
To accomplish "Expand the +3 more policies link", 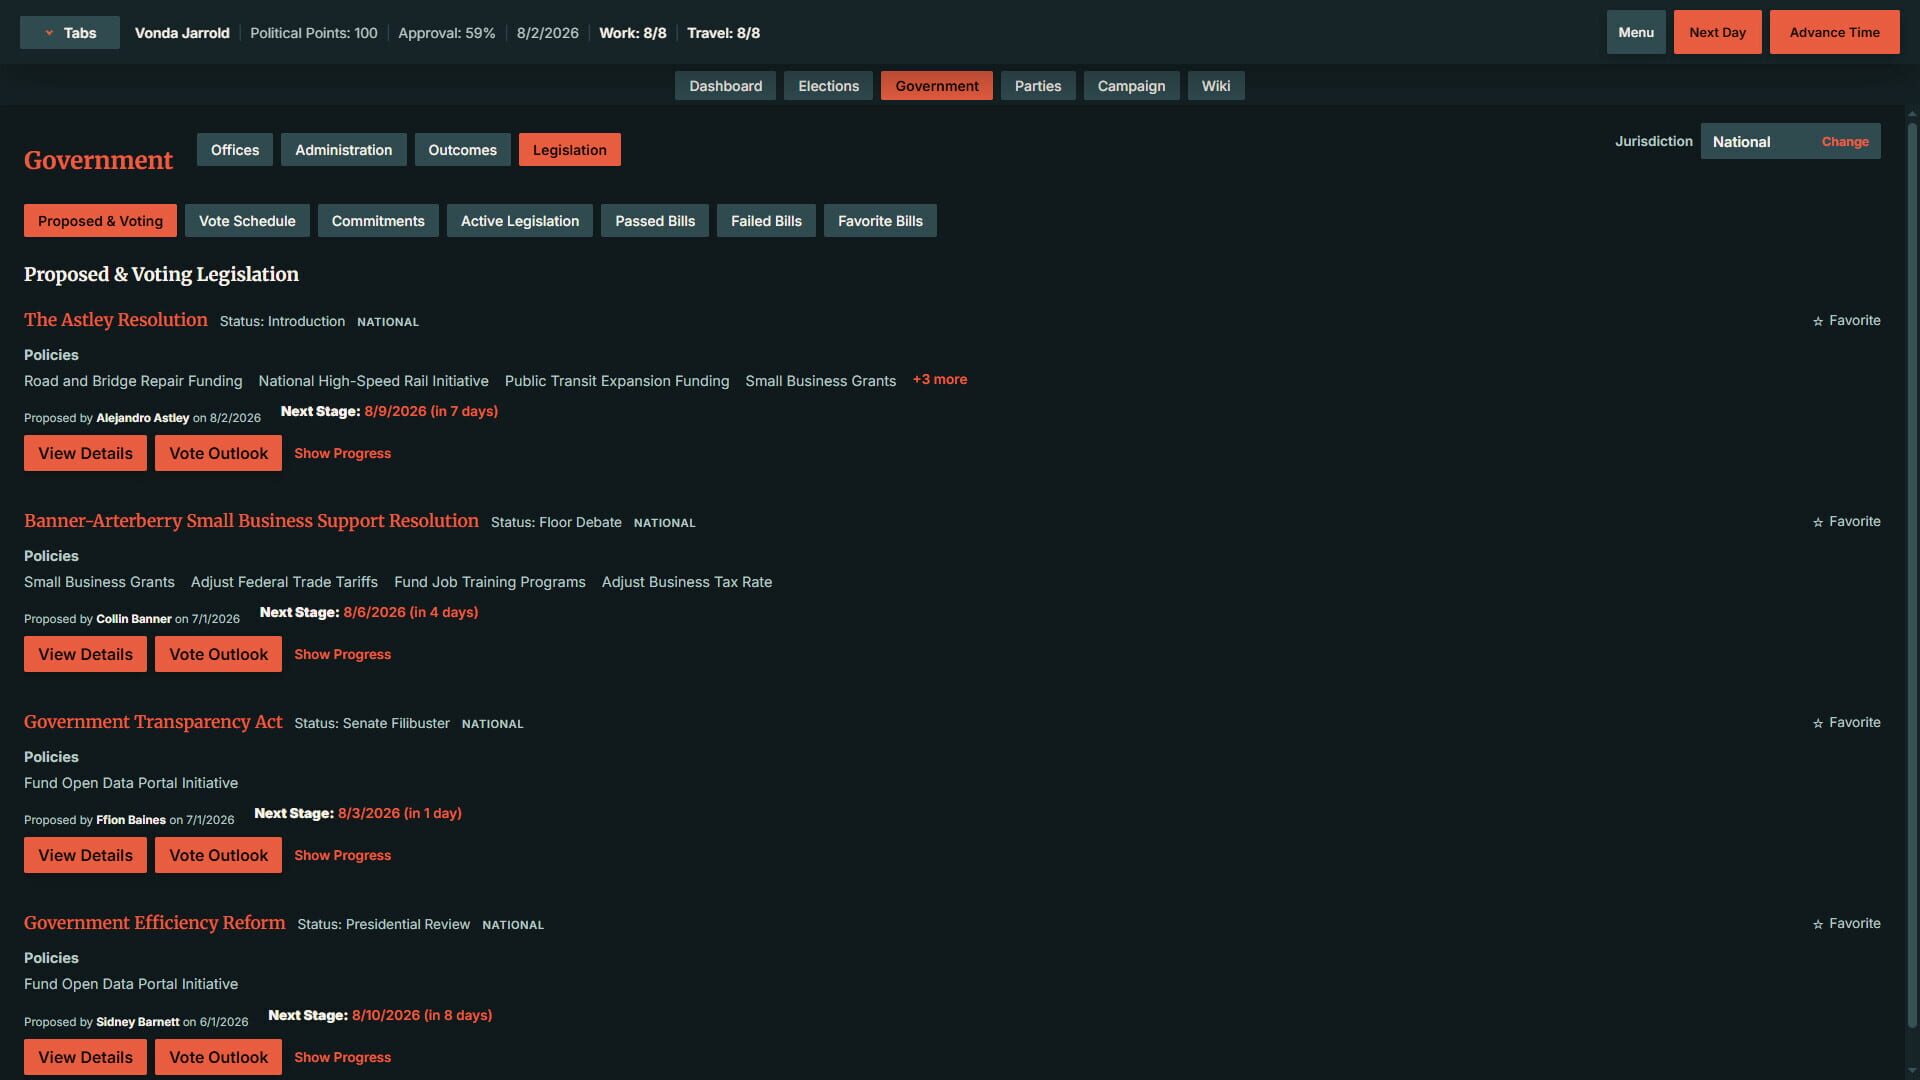I will (939, 380).
